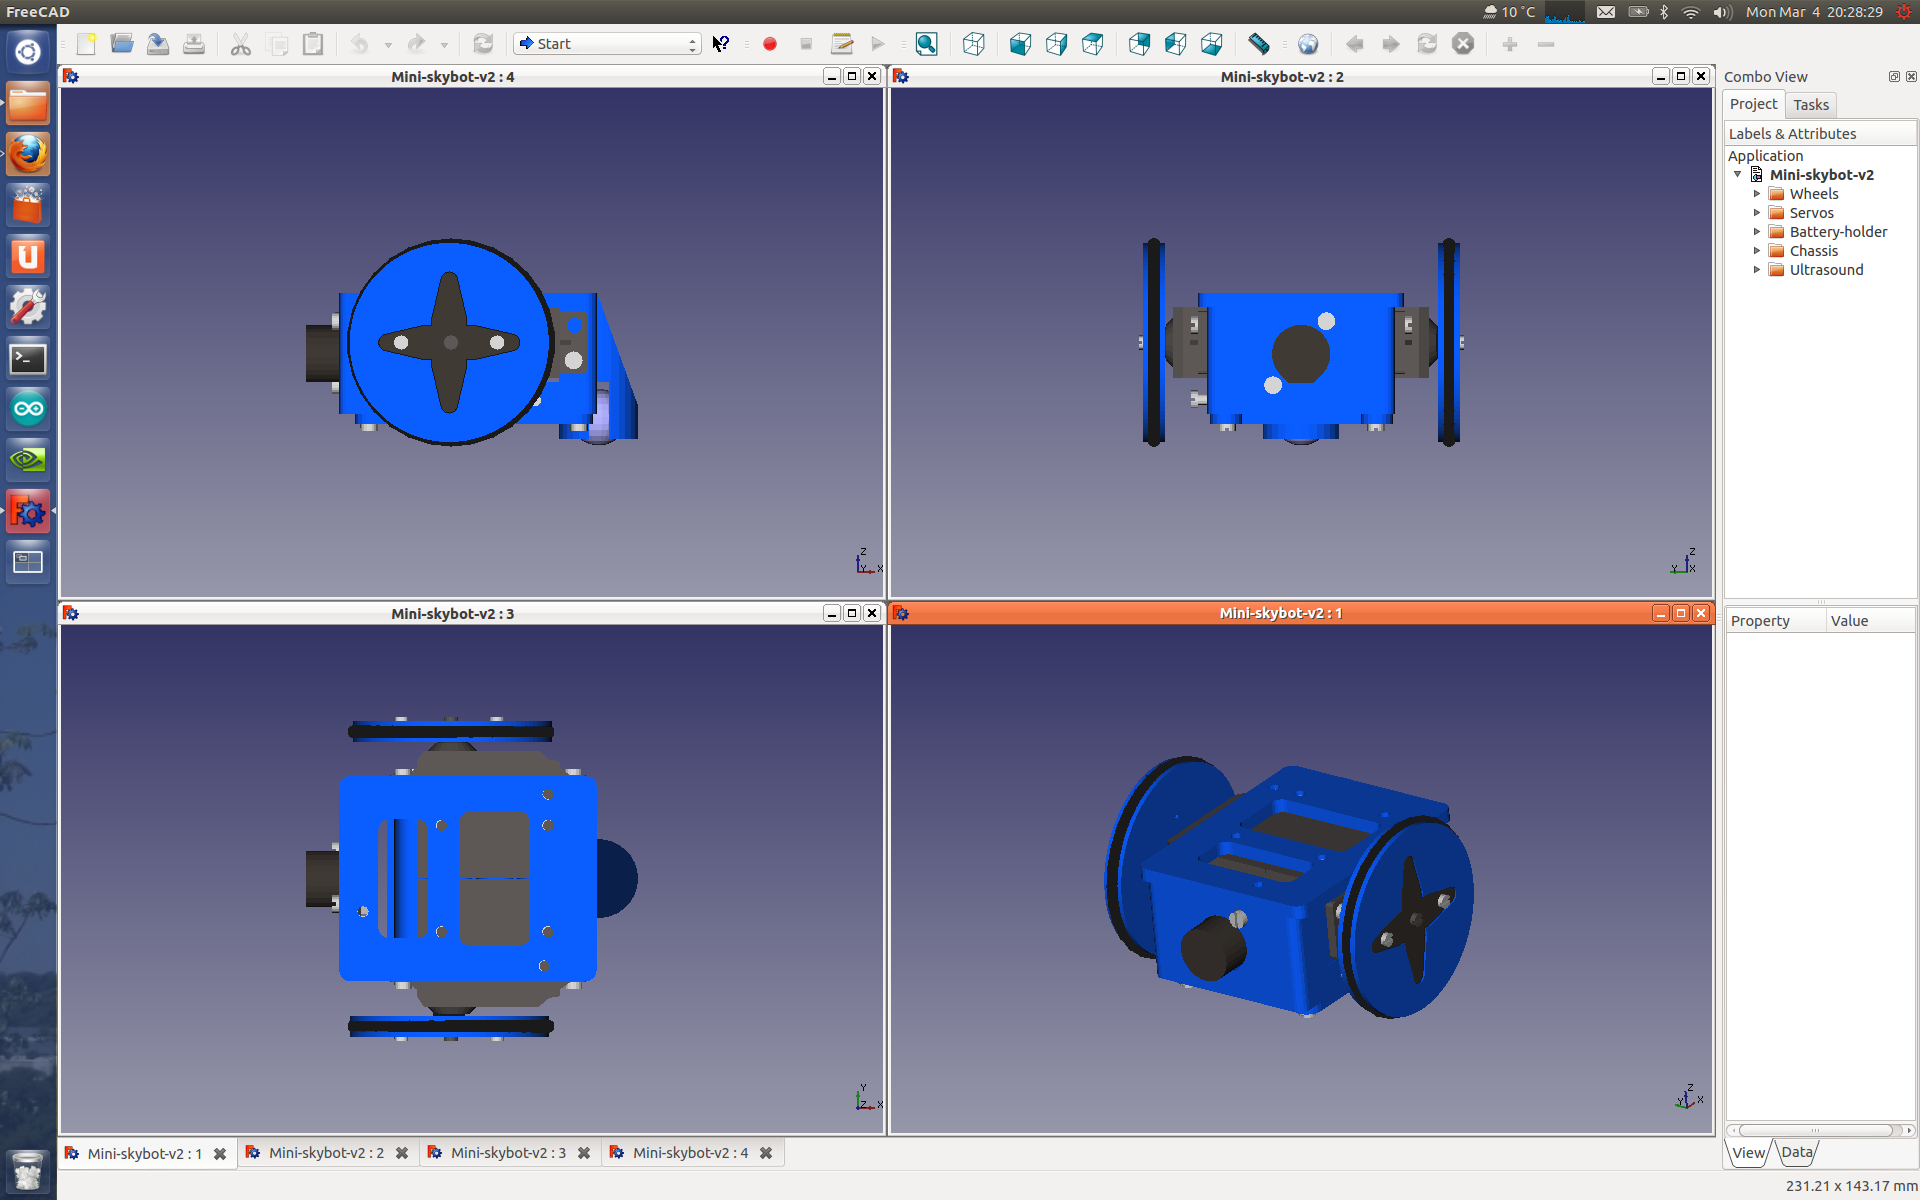Launch Firefox from the dock
Screen dimensions: 1920x1200
click(27, 154)
